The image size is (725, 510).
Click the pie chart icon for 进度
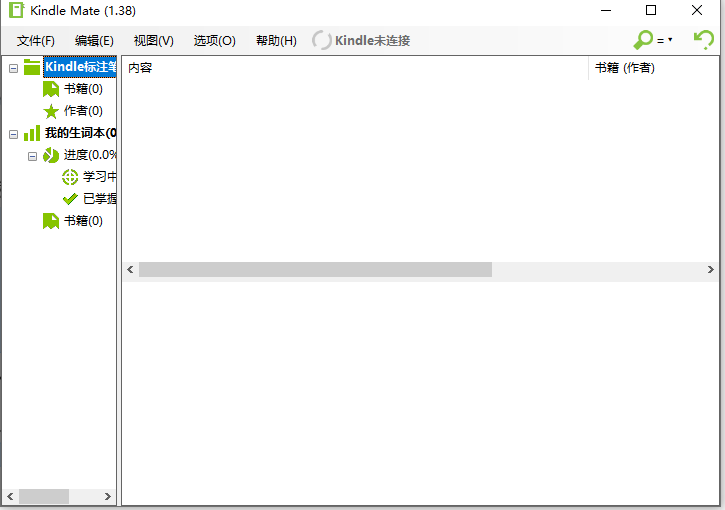pos(51,155)
